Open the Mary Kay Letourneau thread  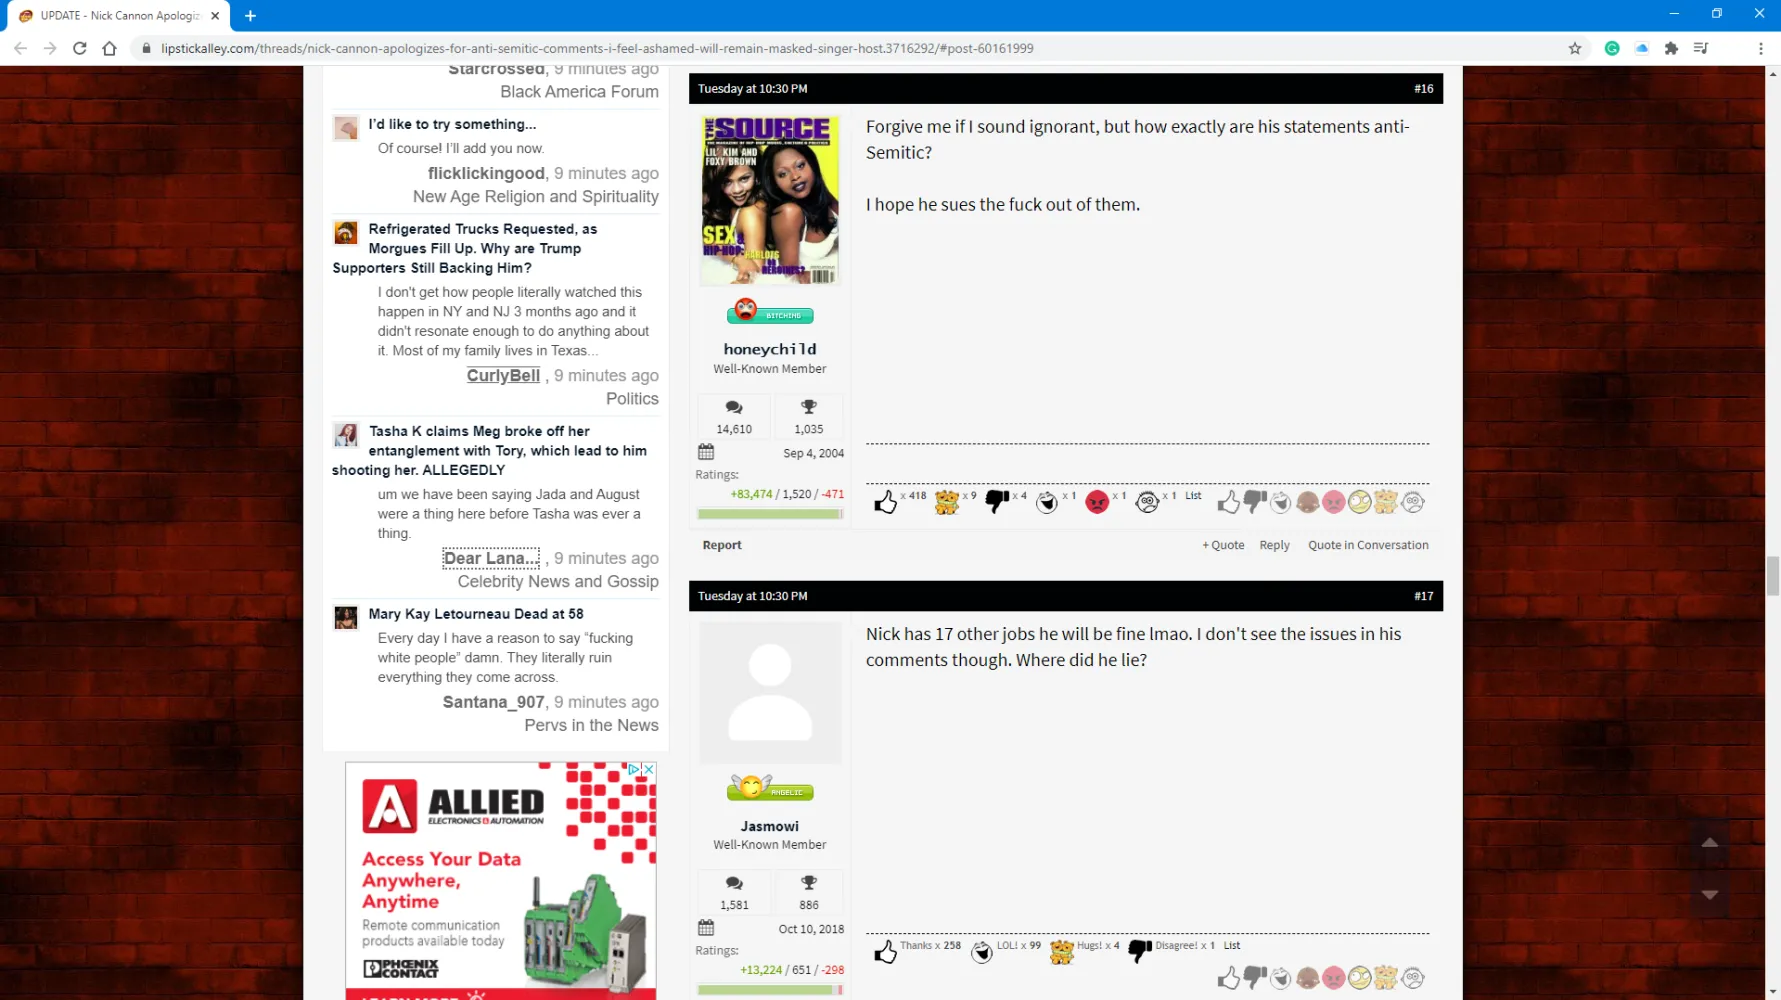point(475,614)
